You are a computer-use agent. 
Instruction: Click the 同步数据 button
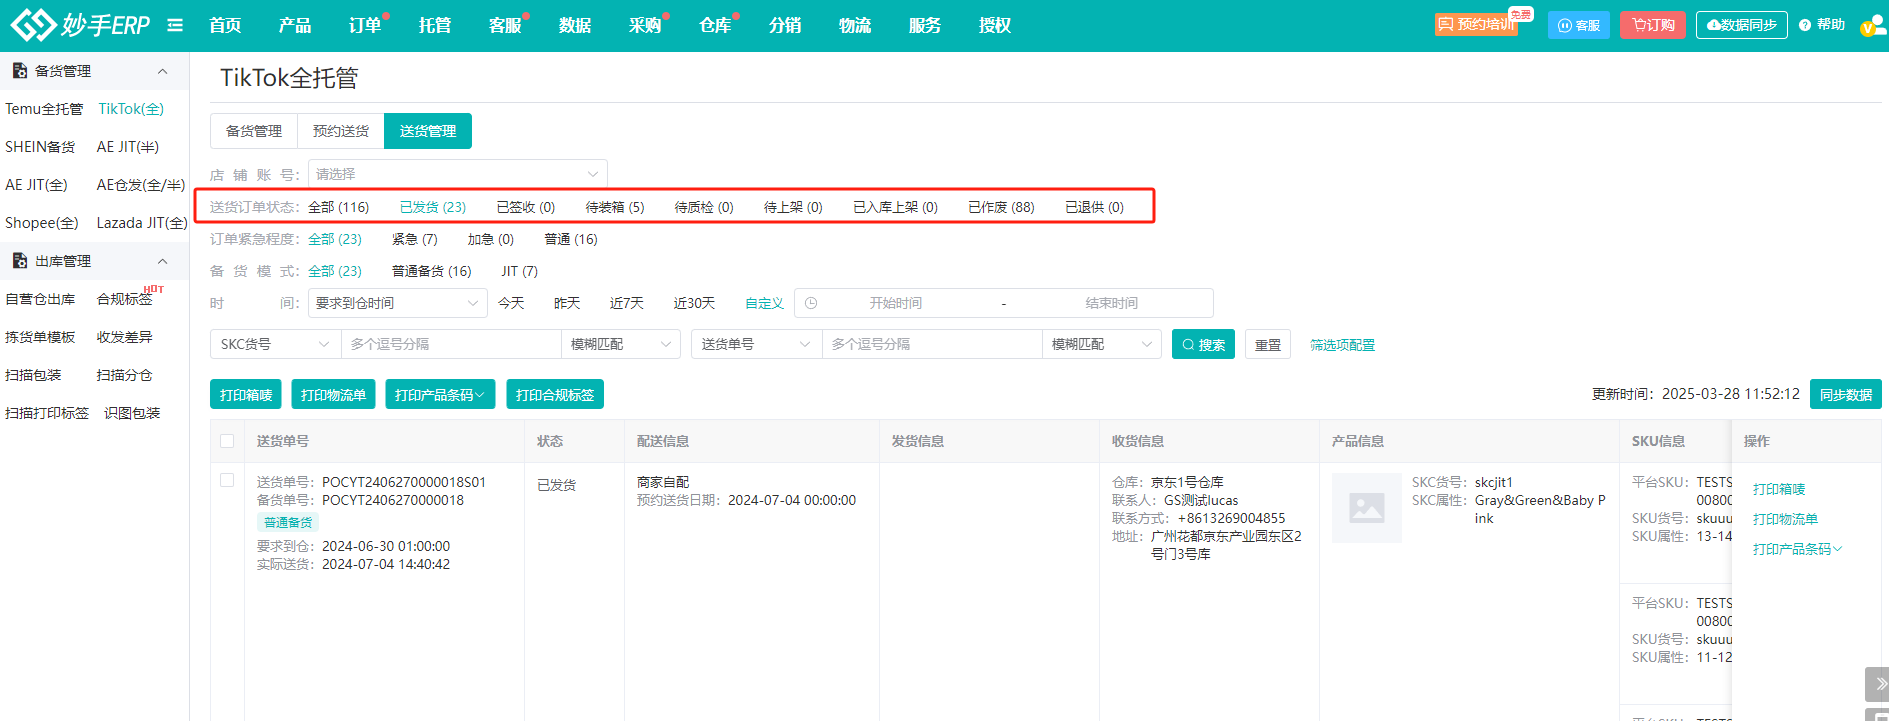[1846, 395]
